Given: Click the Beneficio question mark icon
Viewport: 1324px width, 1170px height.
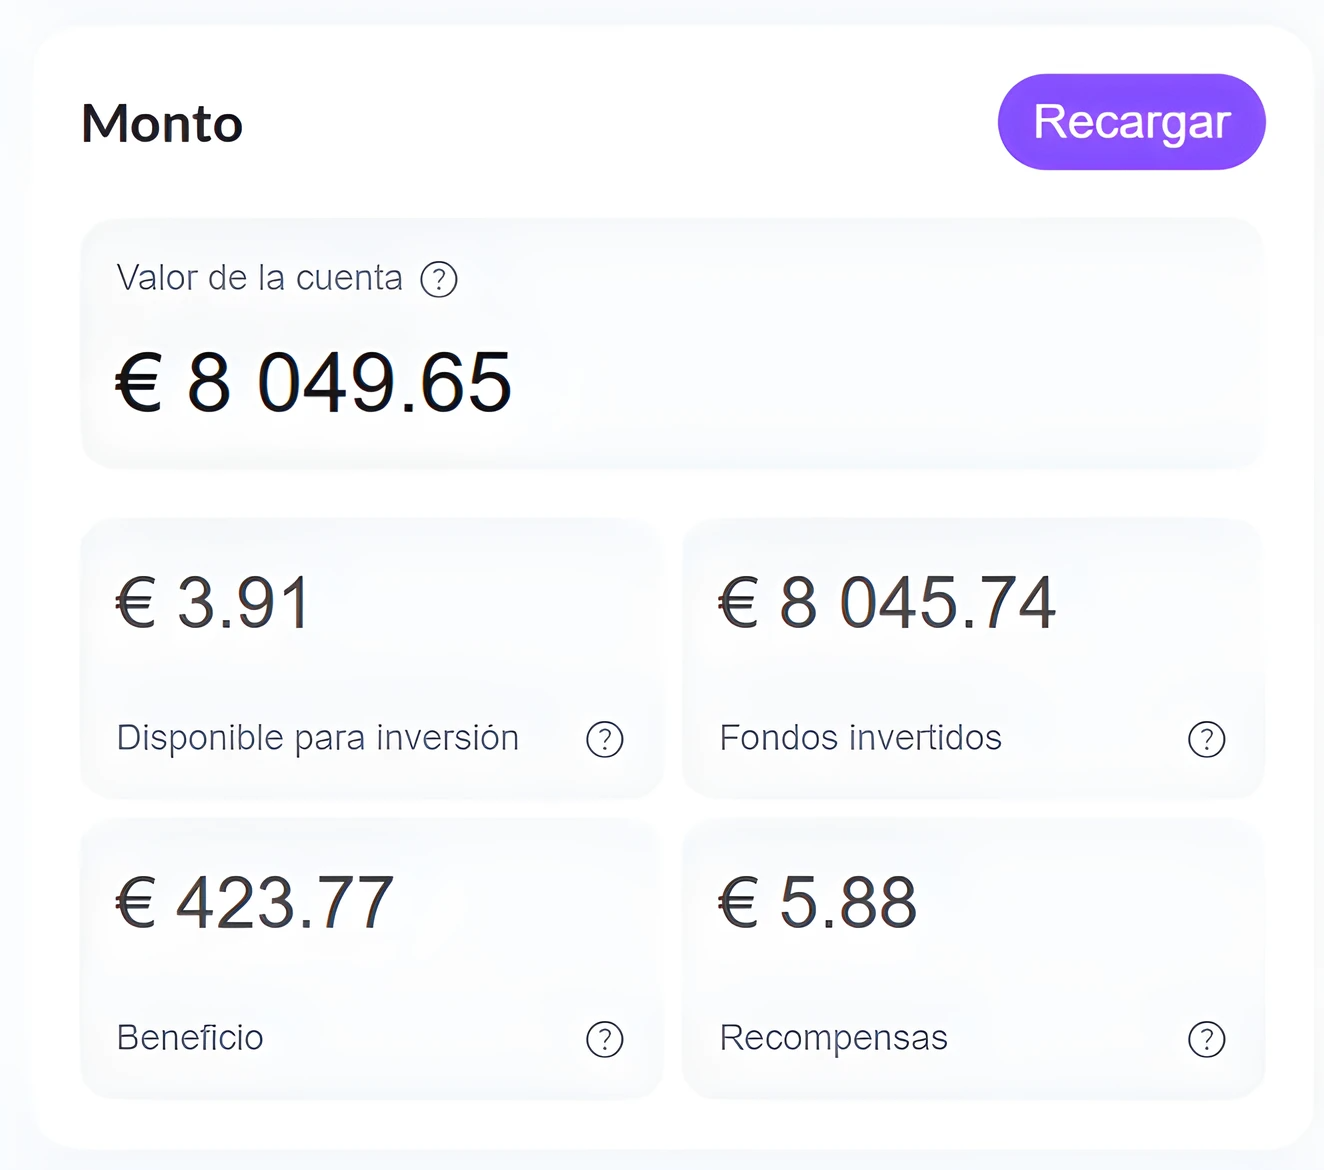Looking at the screenshot, I should tap(604, 1039).
